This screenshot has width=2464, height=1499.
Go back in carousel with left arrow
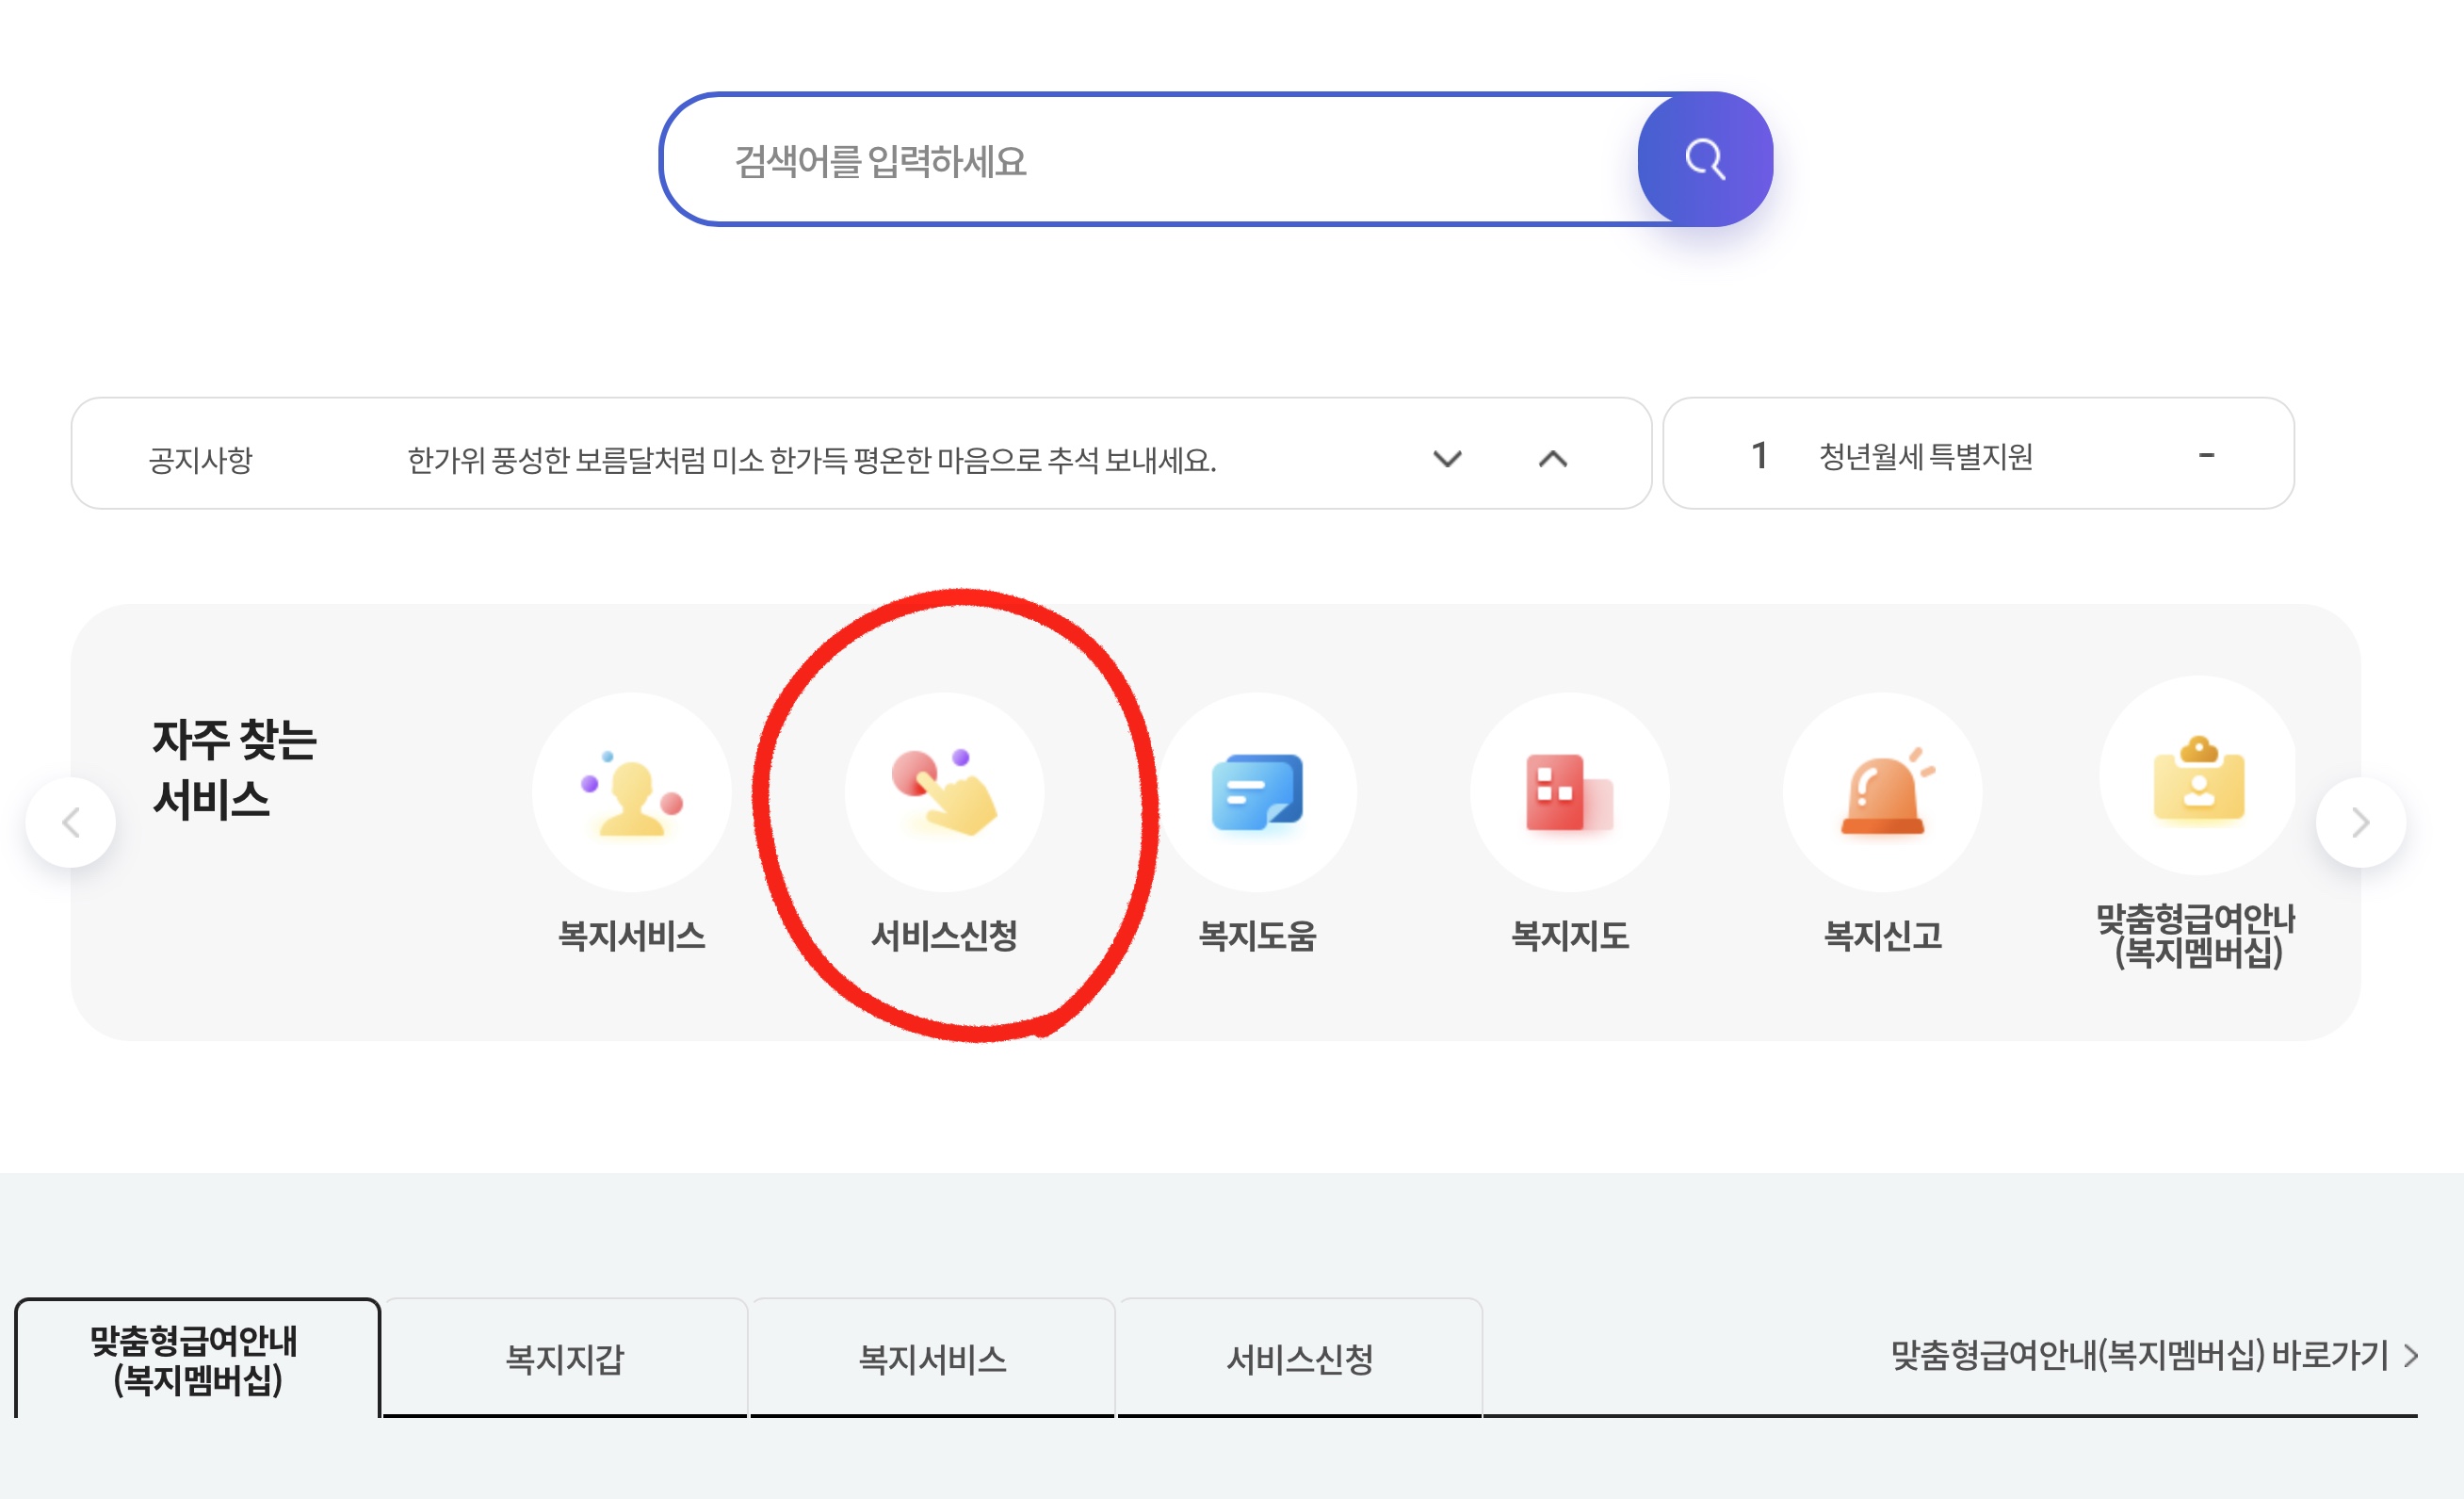72,822
